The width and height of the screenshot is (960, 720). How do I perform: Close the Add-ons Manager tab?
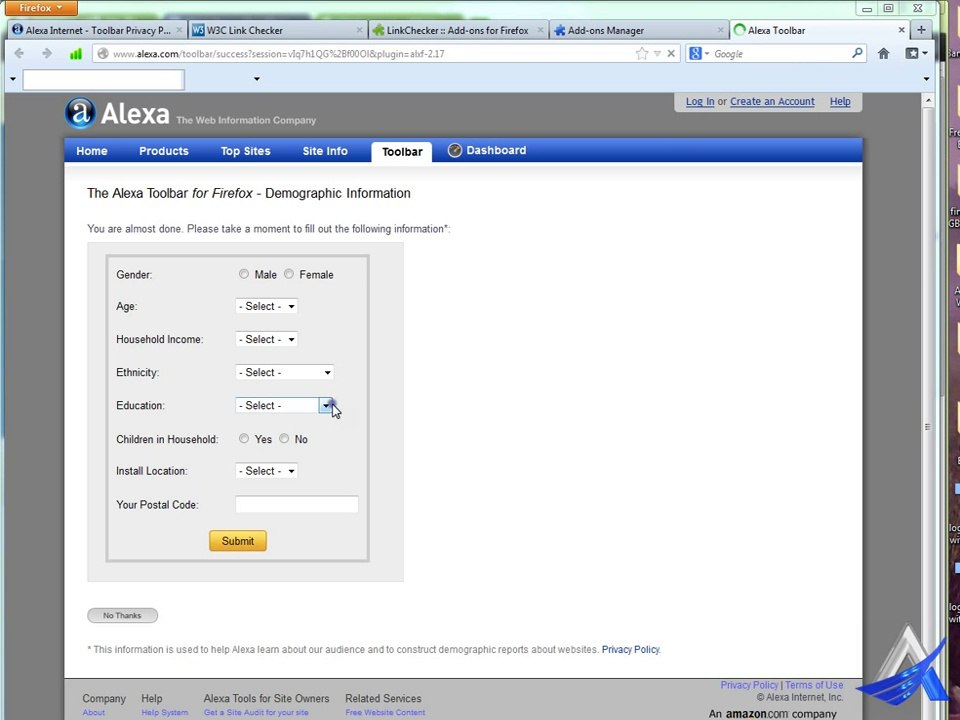[721, 29]
